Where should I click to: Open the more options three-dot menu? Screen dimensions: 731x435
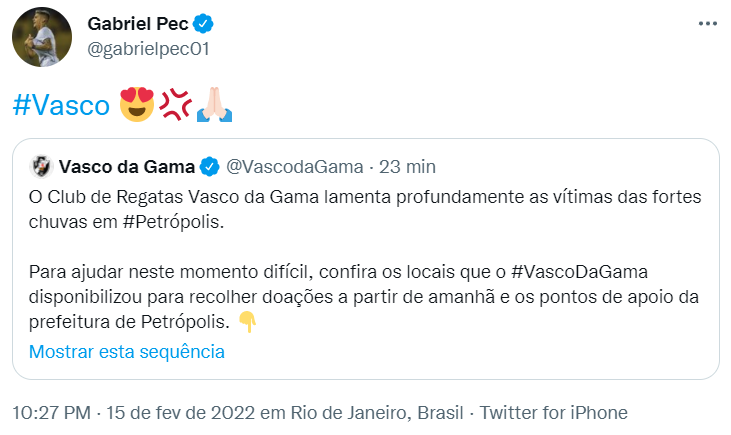[708, 23]
